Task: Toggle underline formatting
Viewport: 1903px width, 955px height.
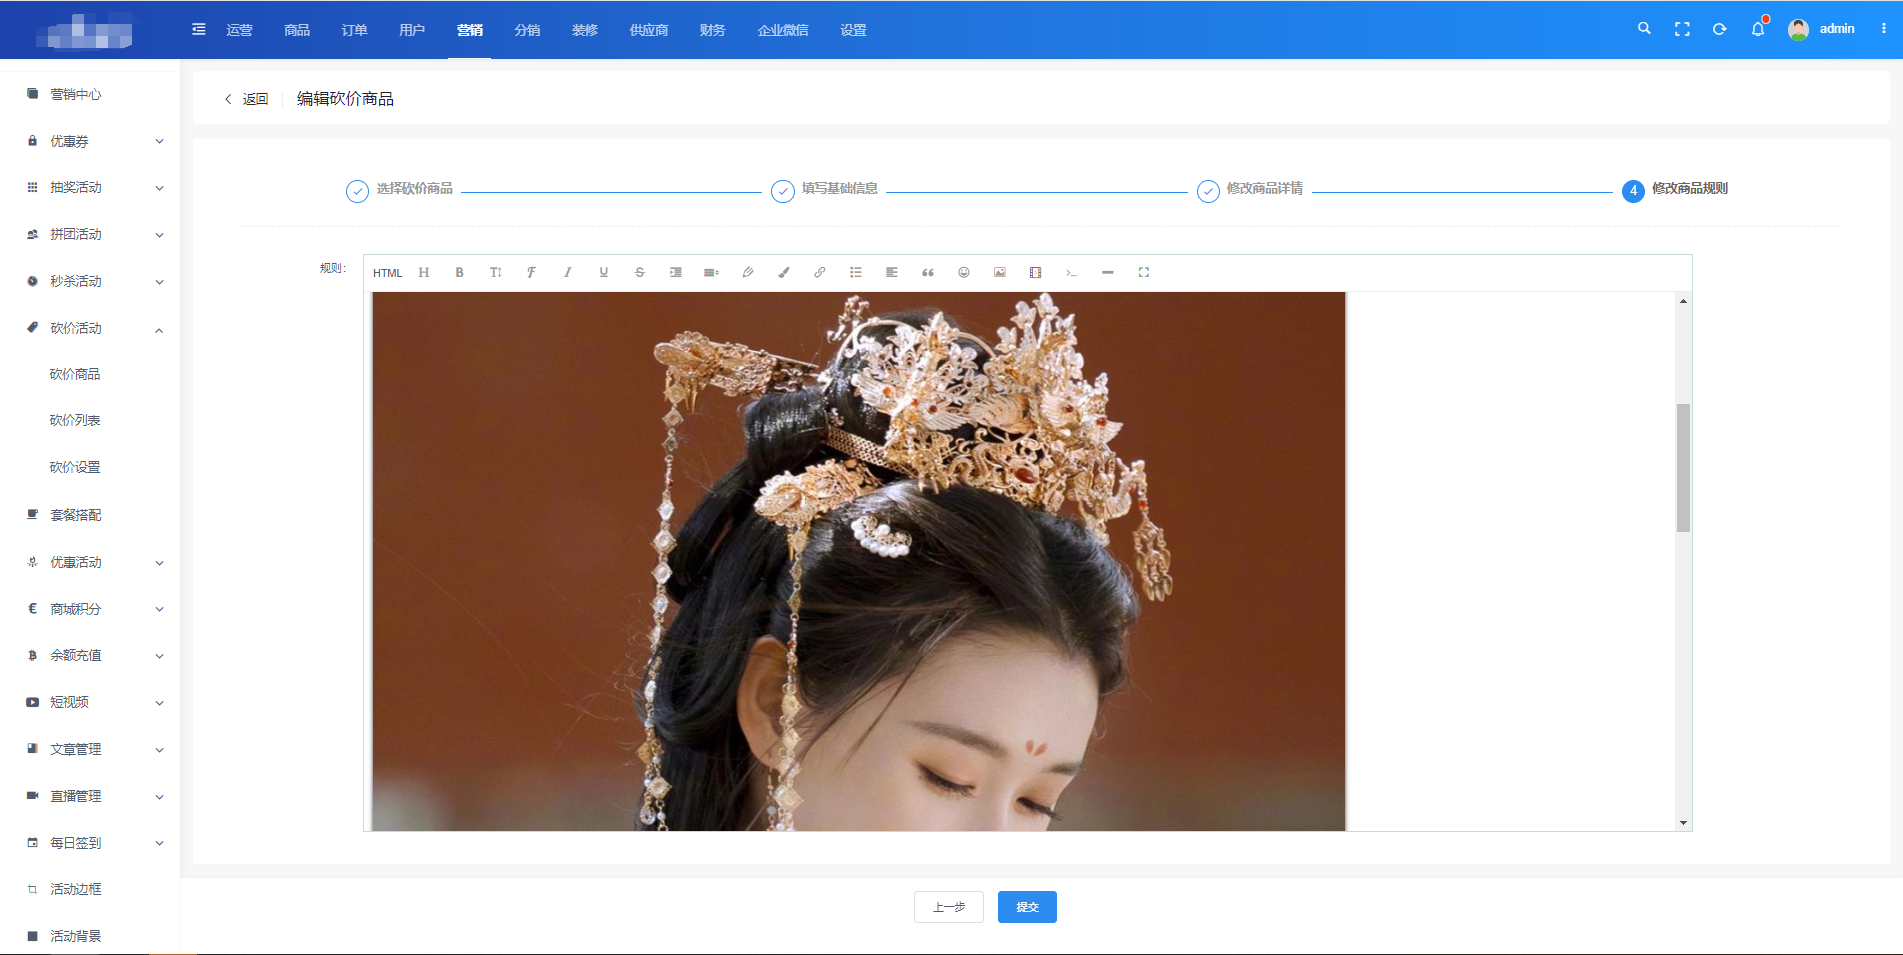Action: coord(604,272)
